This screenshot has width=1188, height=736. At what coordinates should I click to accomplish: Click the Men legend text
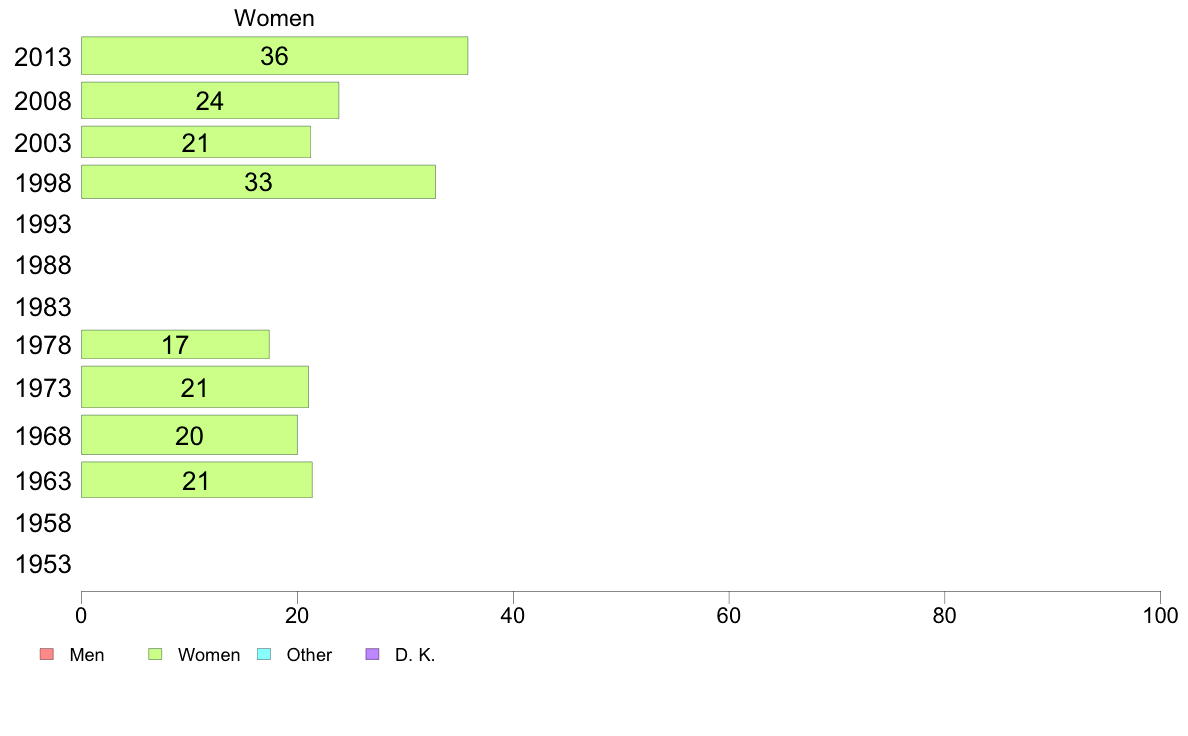(87, 655)
